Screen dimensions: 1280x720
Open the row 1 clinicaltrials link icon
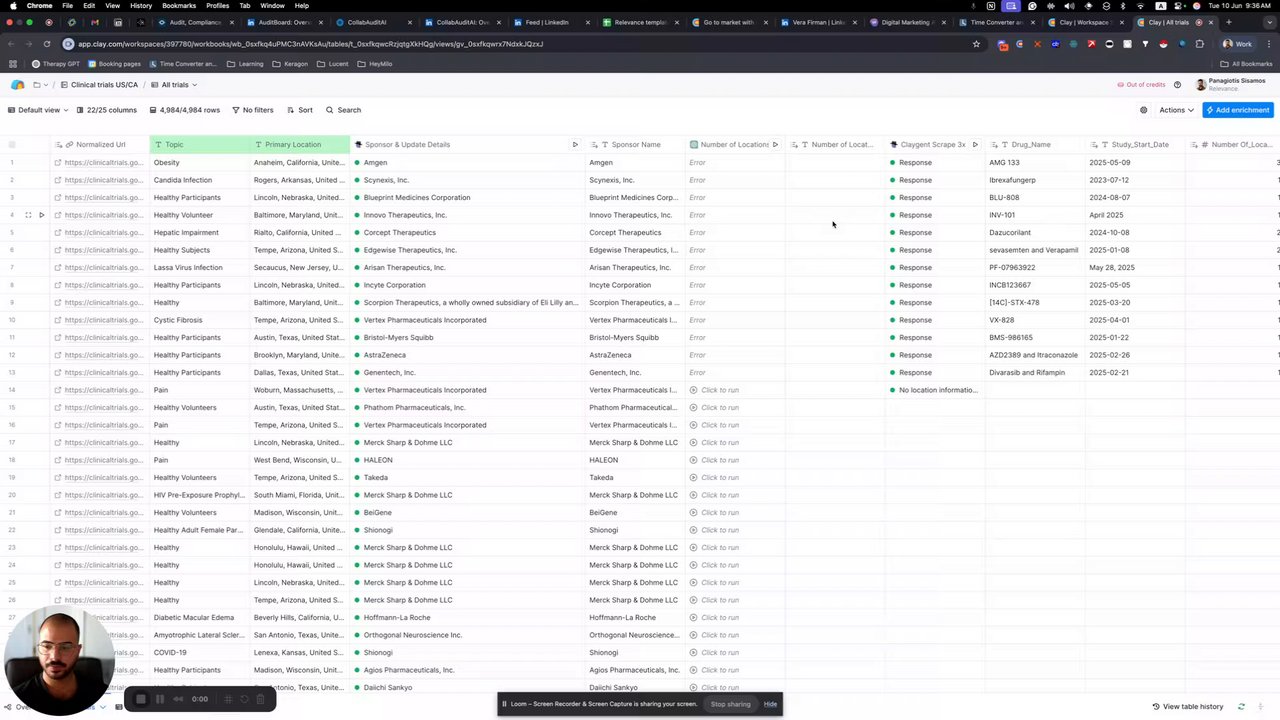pyautogui.click(x=58, y=163)
